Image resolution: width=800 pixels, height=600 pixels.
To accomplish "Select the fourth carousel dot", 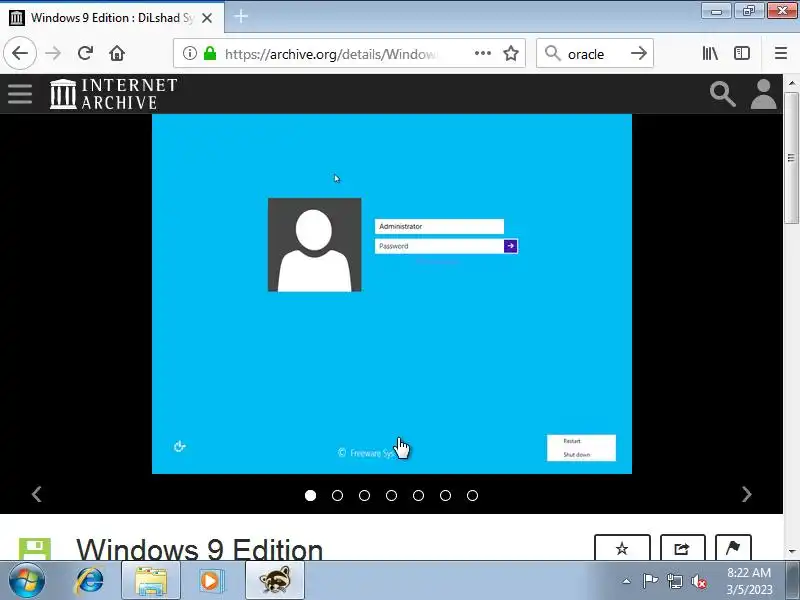I will click(391, 495).
